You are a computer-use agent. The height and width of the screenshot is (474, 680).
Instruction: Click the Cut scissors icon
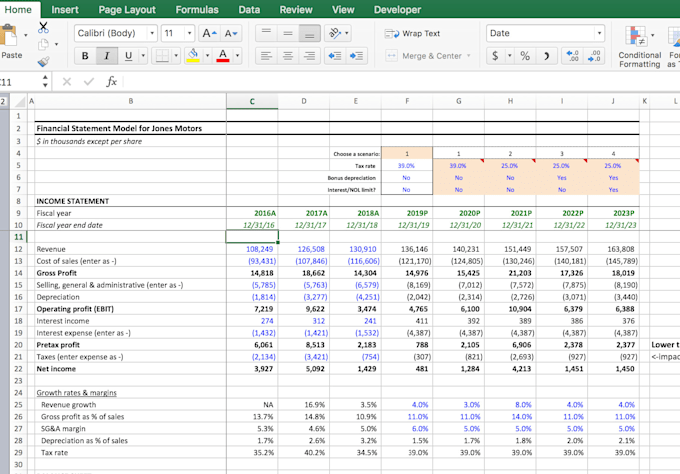[43, 28]
